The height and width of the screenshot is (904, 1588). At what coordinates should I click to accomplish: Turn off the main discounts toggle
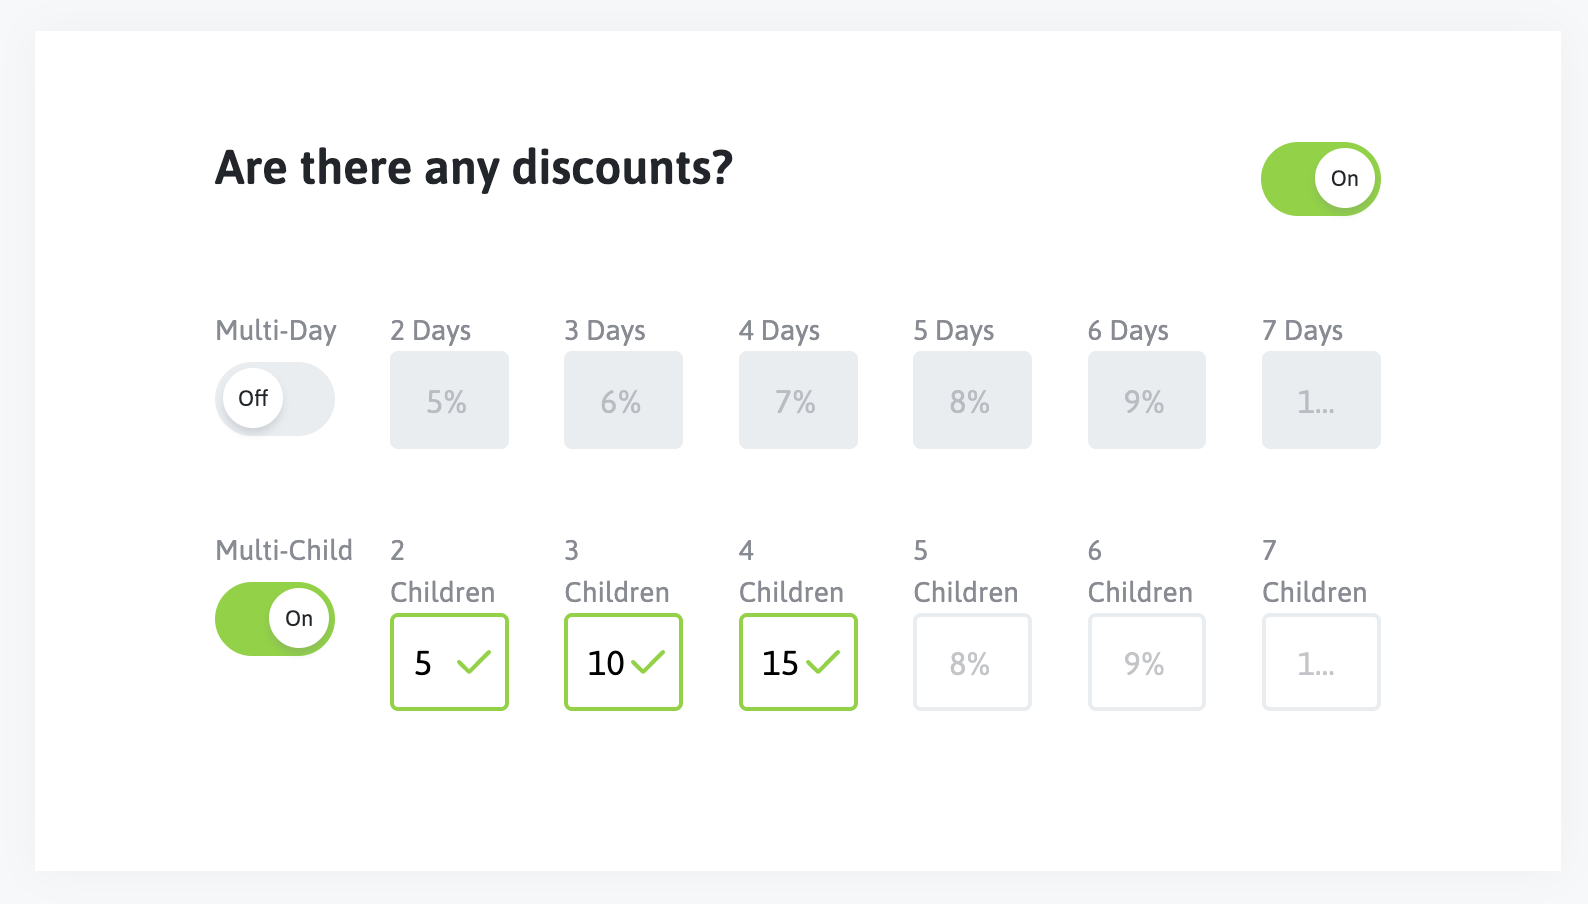pos(1320,179)
